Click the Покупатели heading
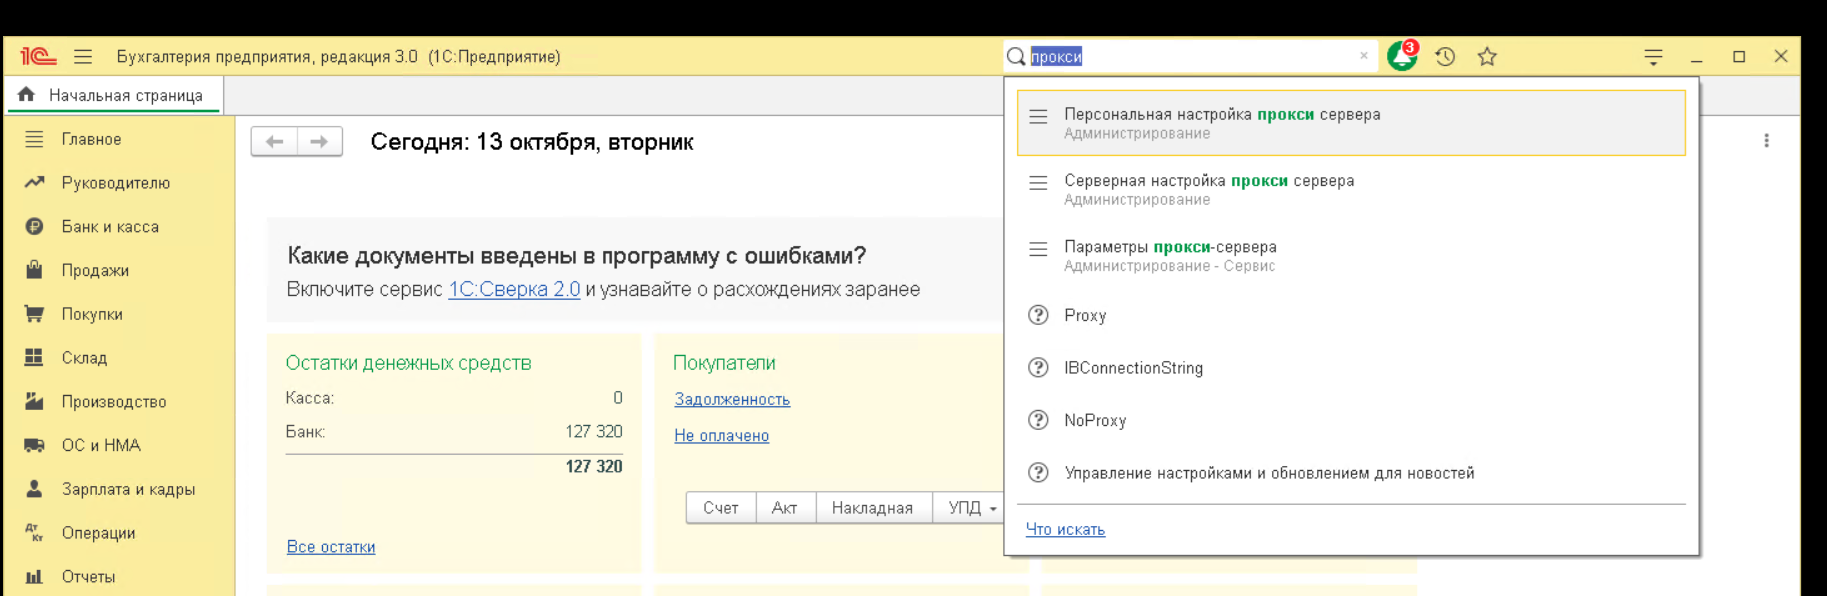The width and height of the screenshot is (1827, 596). pyautogui.click(x=724, y=363)
